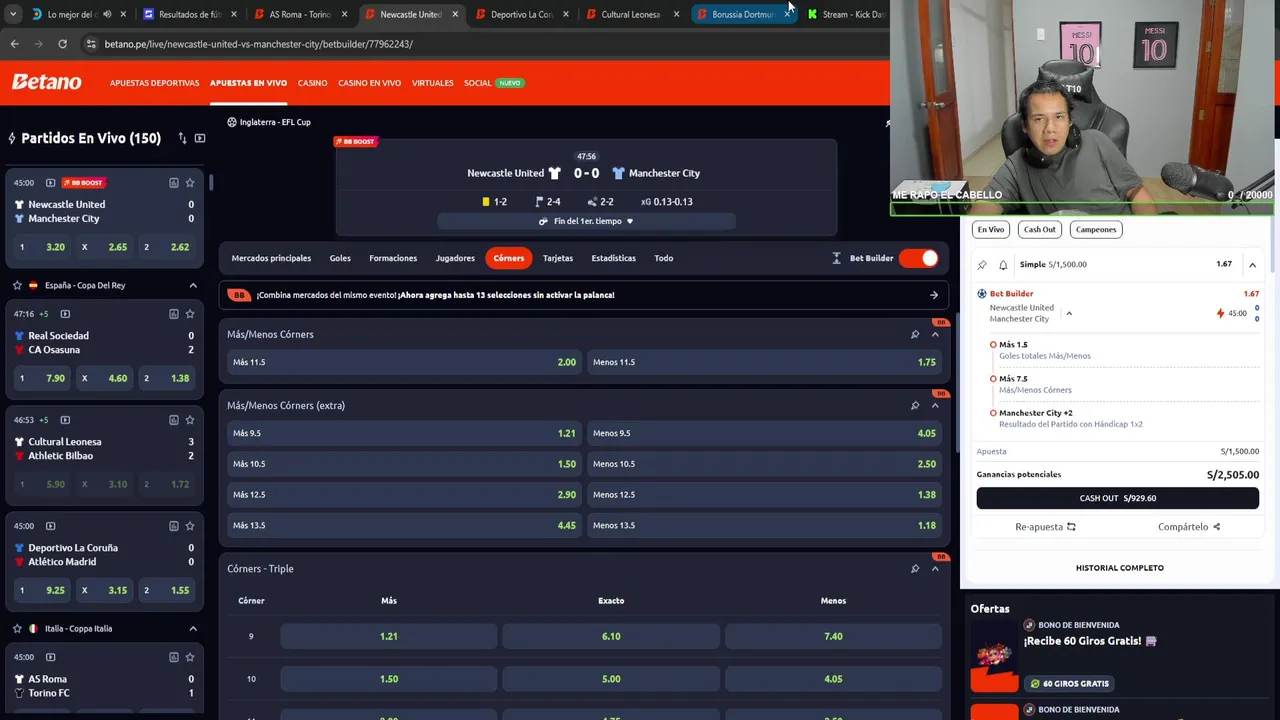This screenshot has width=1280, height=720.
Task: Open the Apuestas Deportivas menu
Action: pos(154,83)
